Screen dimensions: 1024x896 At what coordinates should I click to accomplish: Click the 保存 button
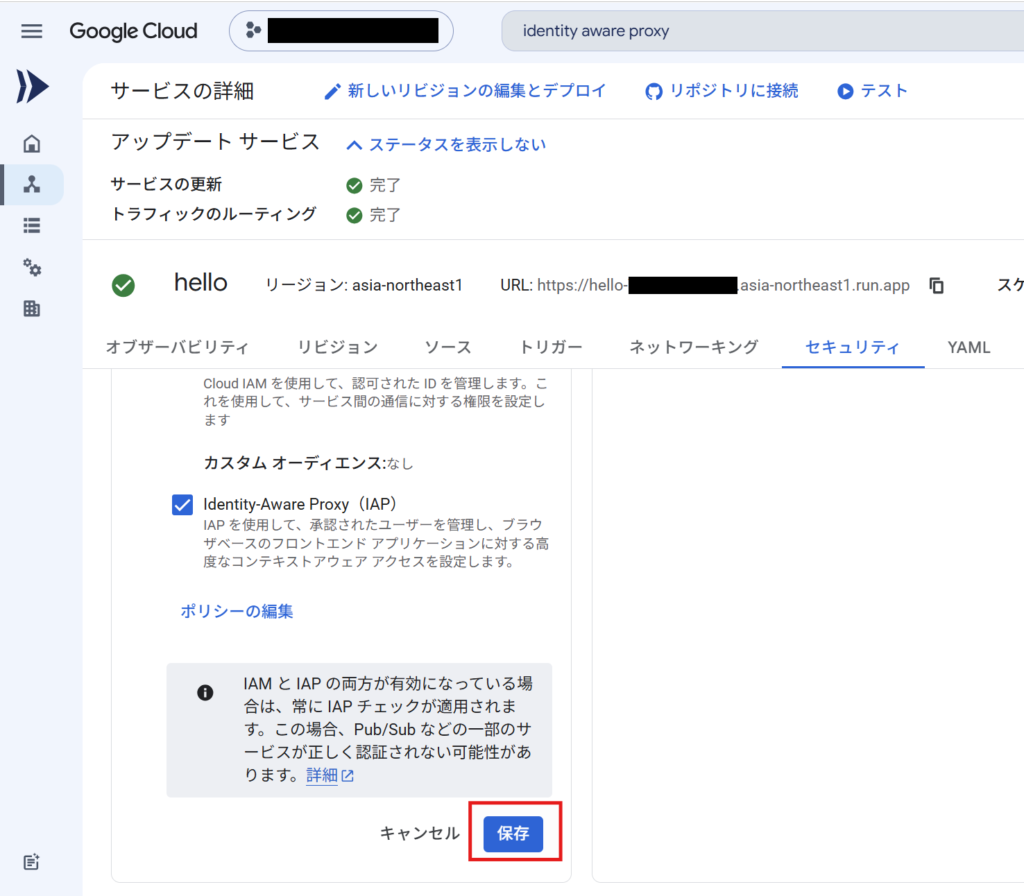513,834
